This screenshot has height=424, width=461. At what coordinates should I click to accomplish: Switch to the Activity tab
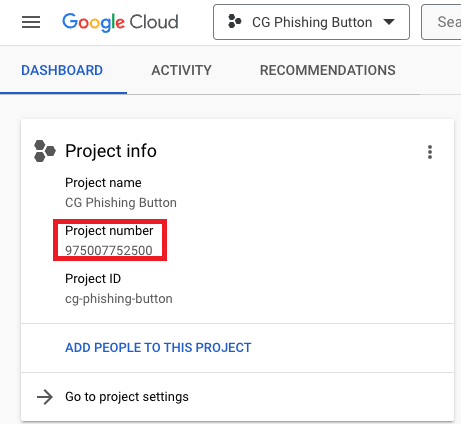[181, 70]
